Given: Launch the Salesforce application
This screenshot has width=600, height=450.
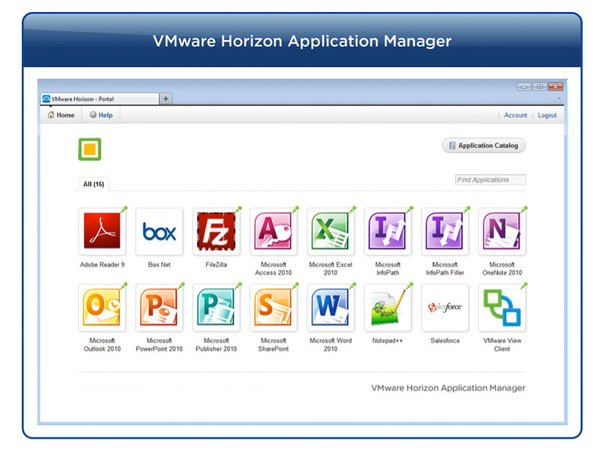Looking at the screenshot, I should click(444, 308).
